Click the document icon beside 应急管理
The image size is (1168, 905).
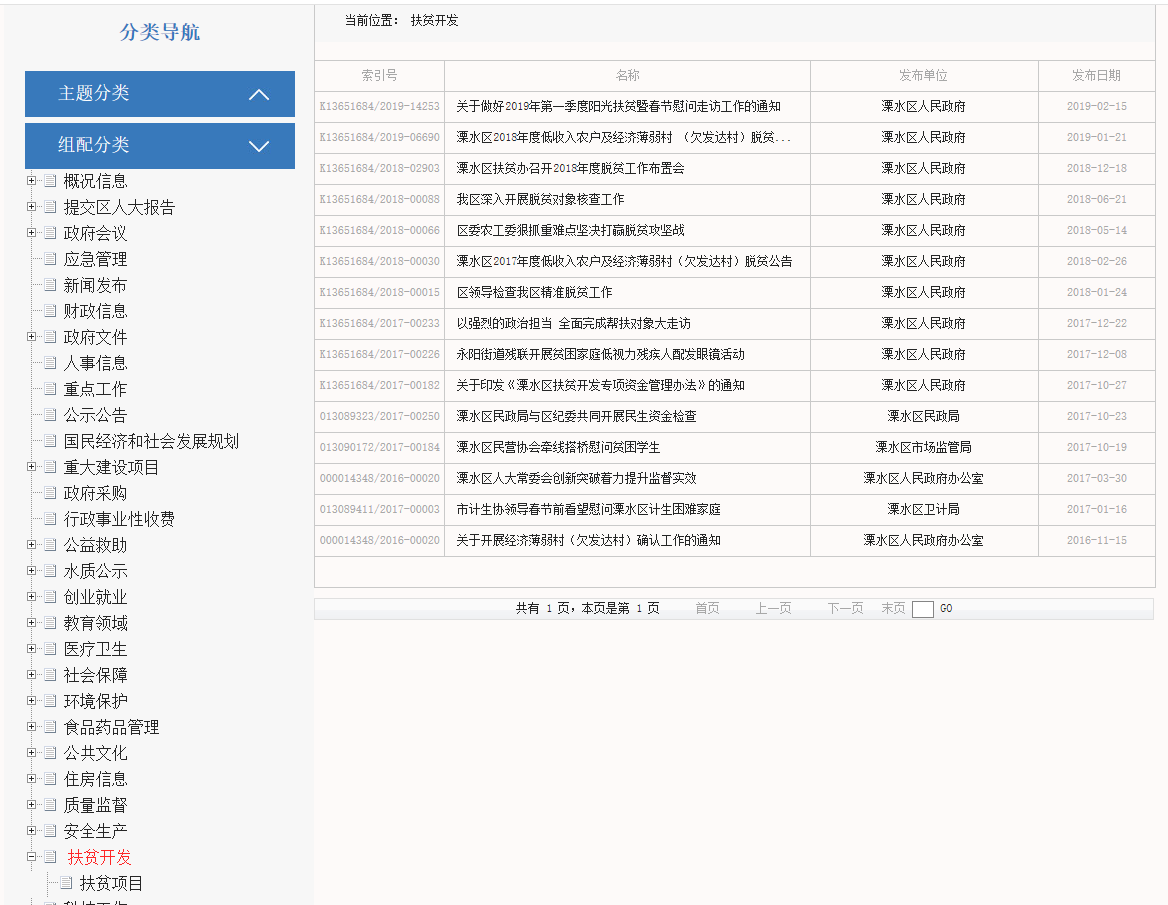(50, 259)
